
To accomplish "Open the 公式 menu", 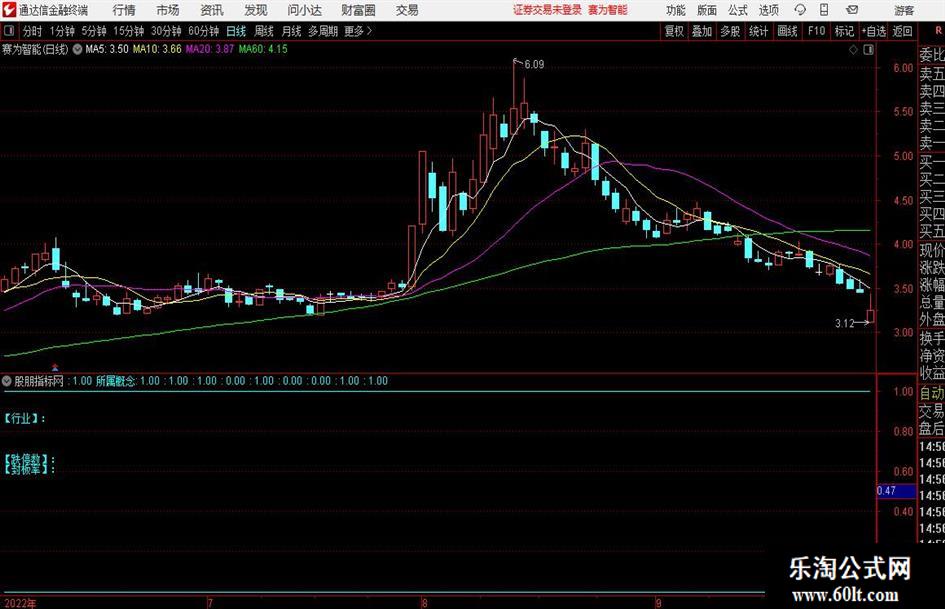I will [x=738, y=10].
